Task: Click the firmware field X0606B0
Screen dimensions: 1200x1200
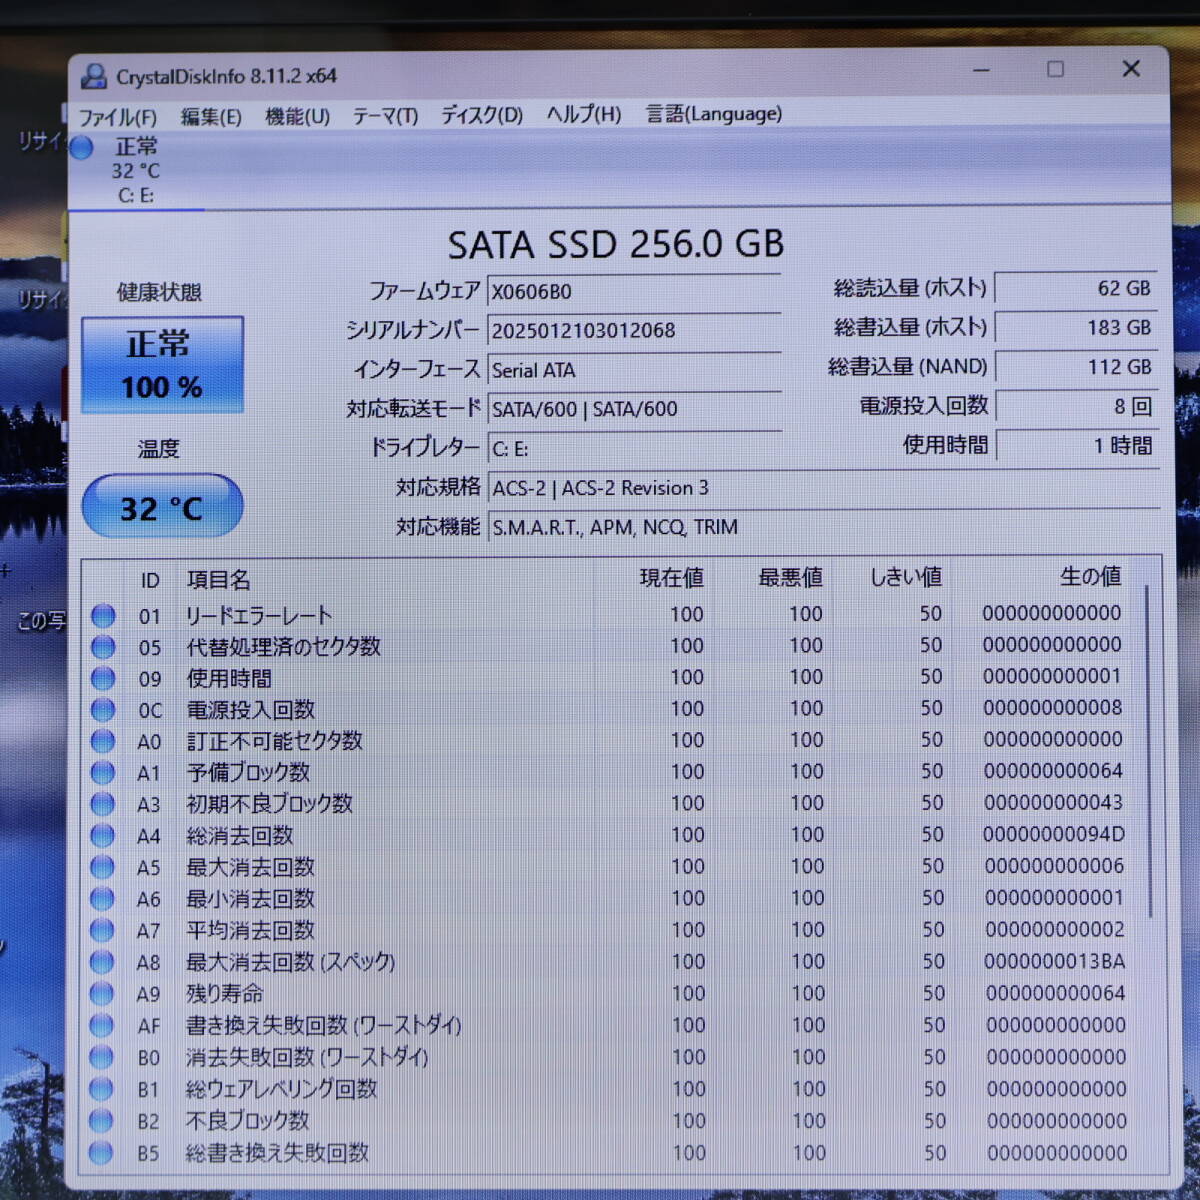Action: [634, 292]
